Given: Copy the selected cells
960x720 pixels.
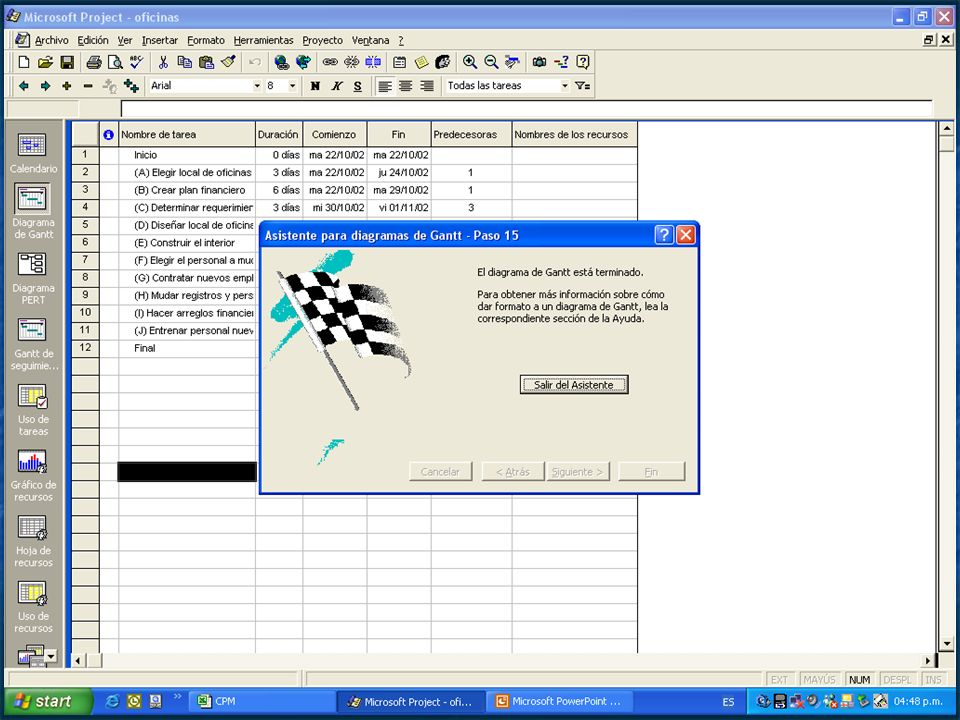Looking at the screenshot, I should tap(184, 62).
